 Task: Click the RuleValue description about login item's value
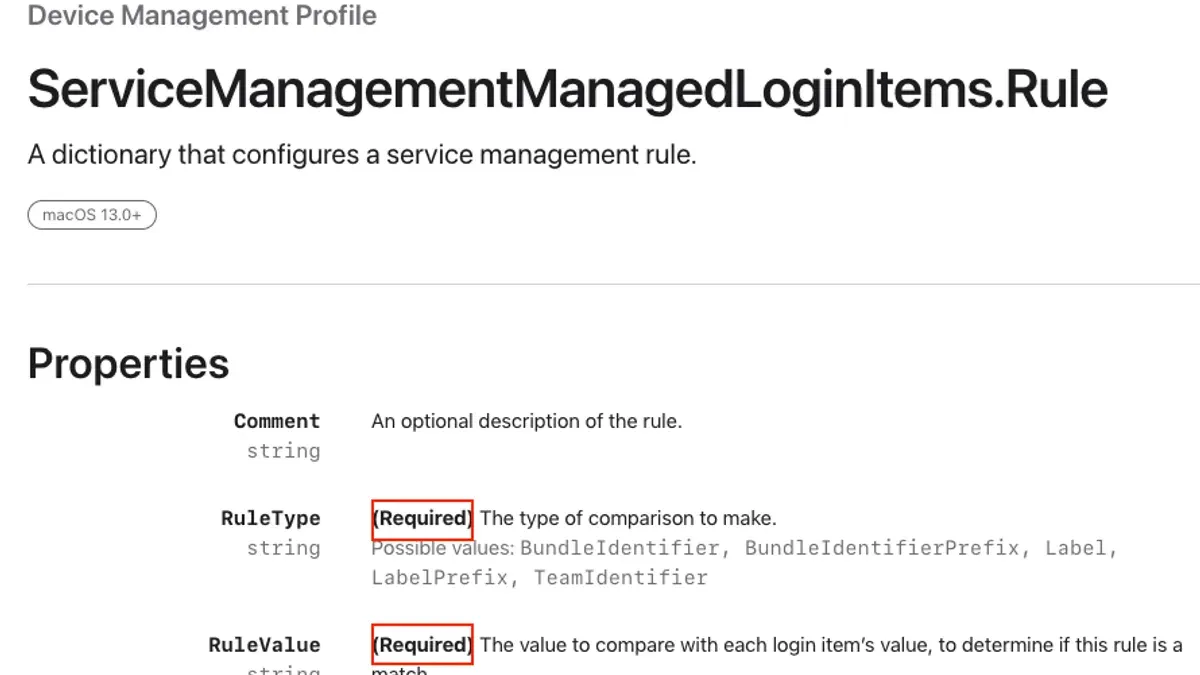point(777,654)
